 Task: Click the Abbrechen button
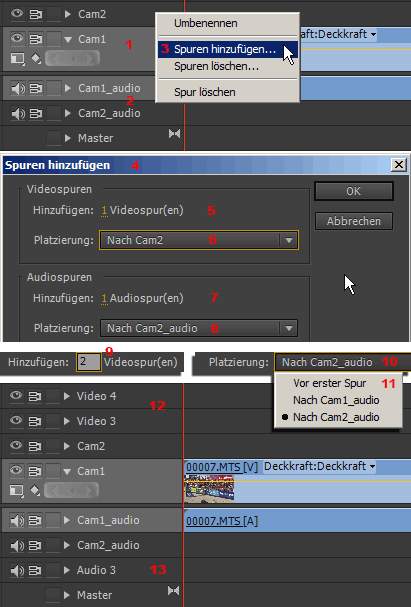(x=354, y=221)
